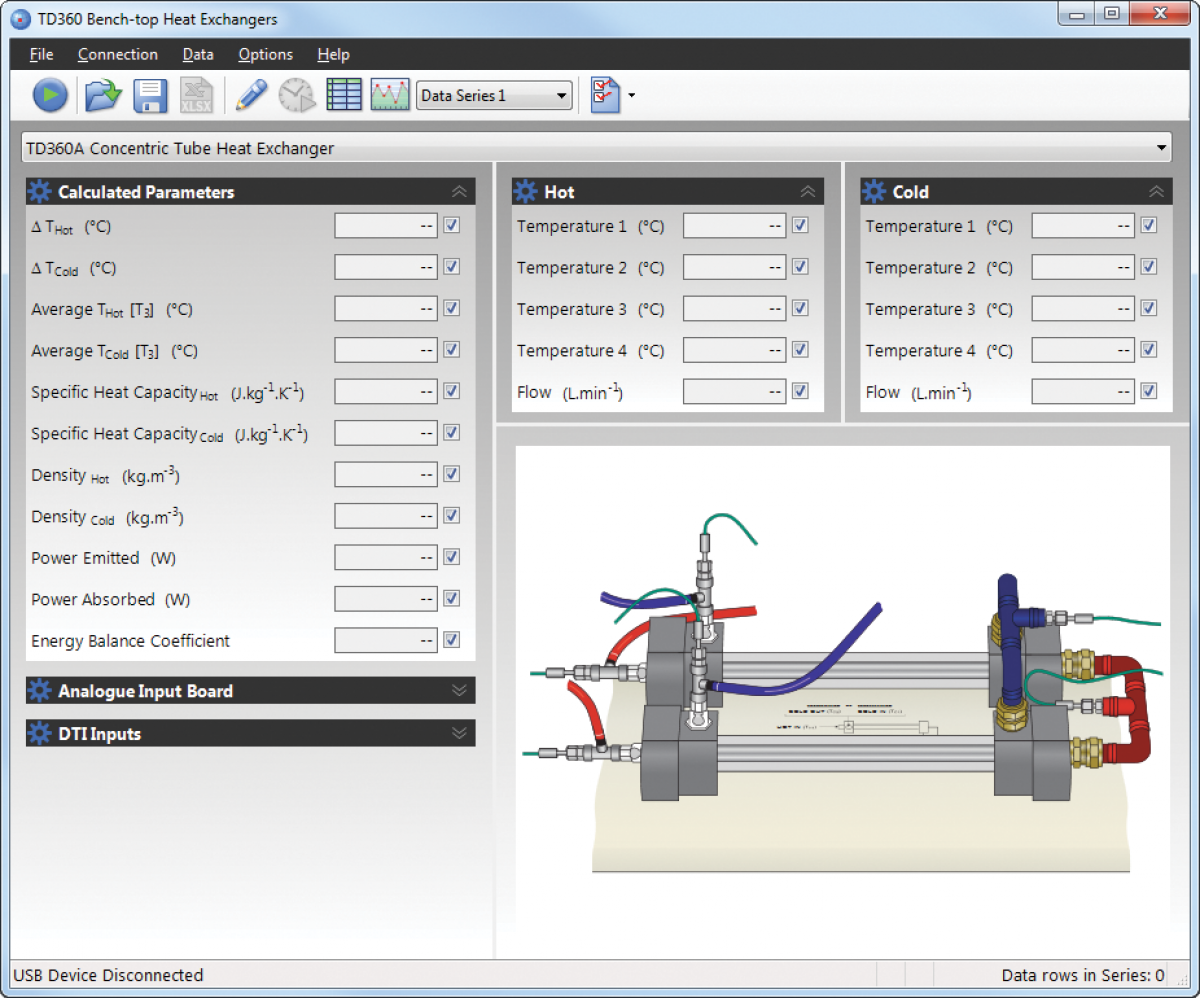Open the pencil annotation tool

pyautogui.click(x=251, y=95)
